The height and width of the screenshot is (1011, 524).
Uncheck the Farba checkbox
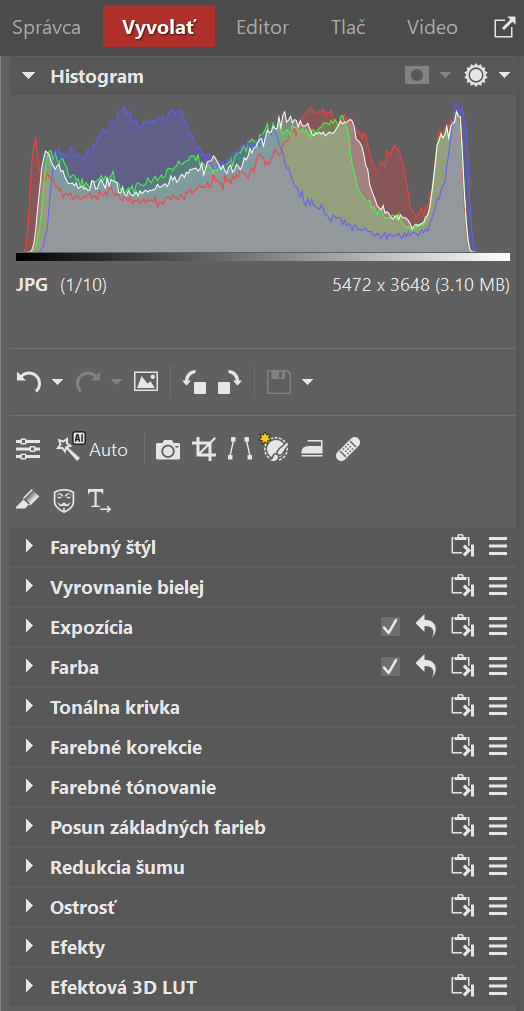pyautogui.click(x=390, y=667)
